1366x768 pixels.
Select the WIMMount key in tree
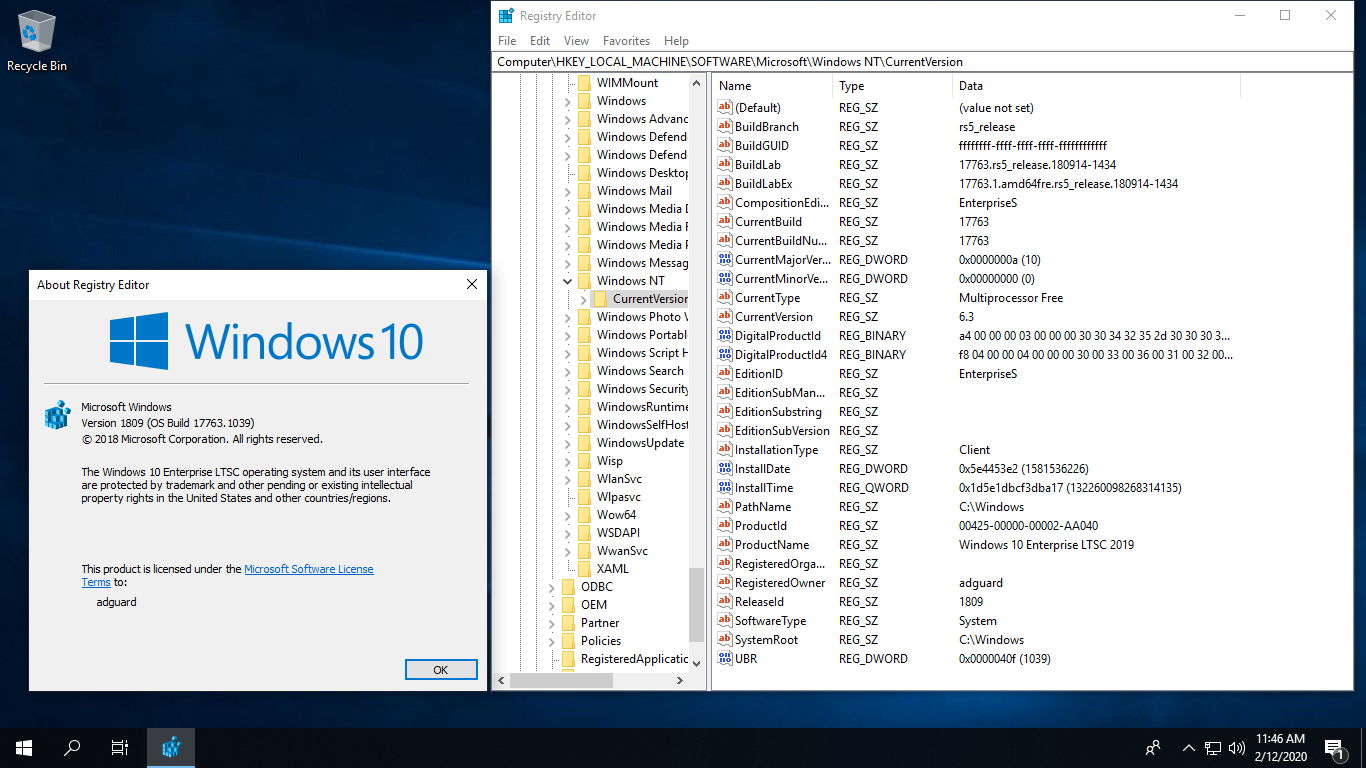pos(627,83)
